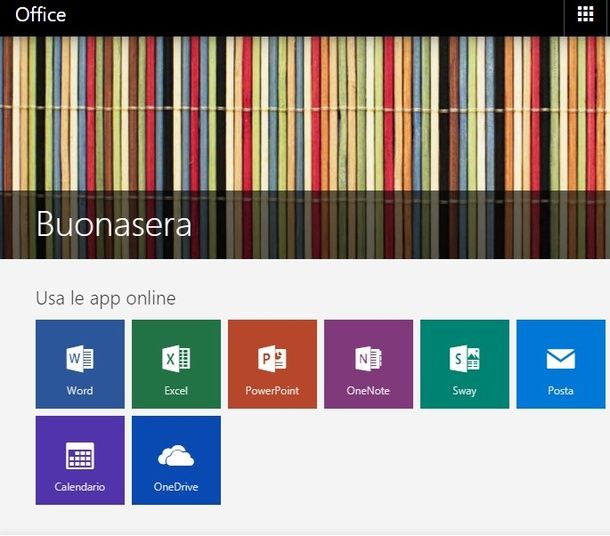Viewport: 610px width, 536px height.
Task: Click the "Usa le app online" heading
Action: [x=105, y=298]
